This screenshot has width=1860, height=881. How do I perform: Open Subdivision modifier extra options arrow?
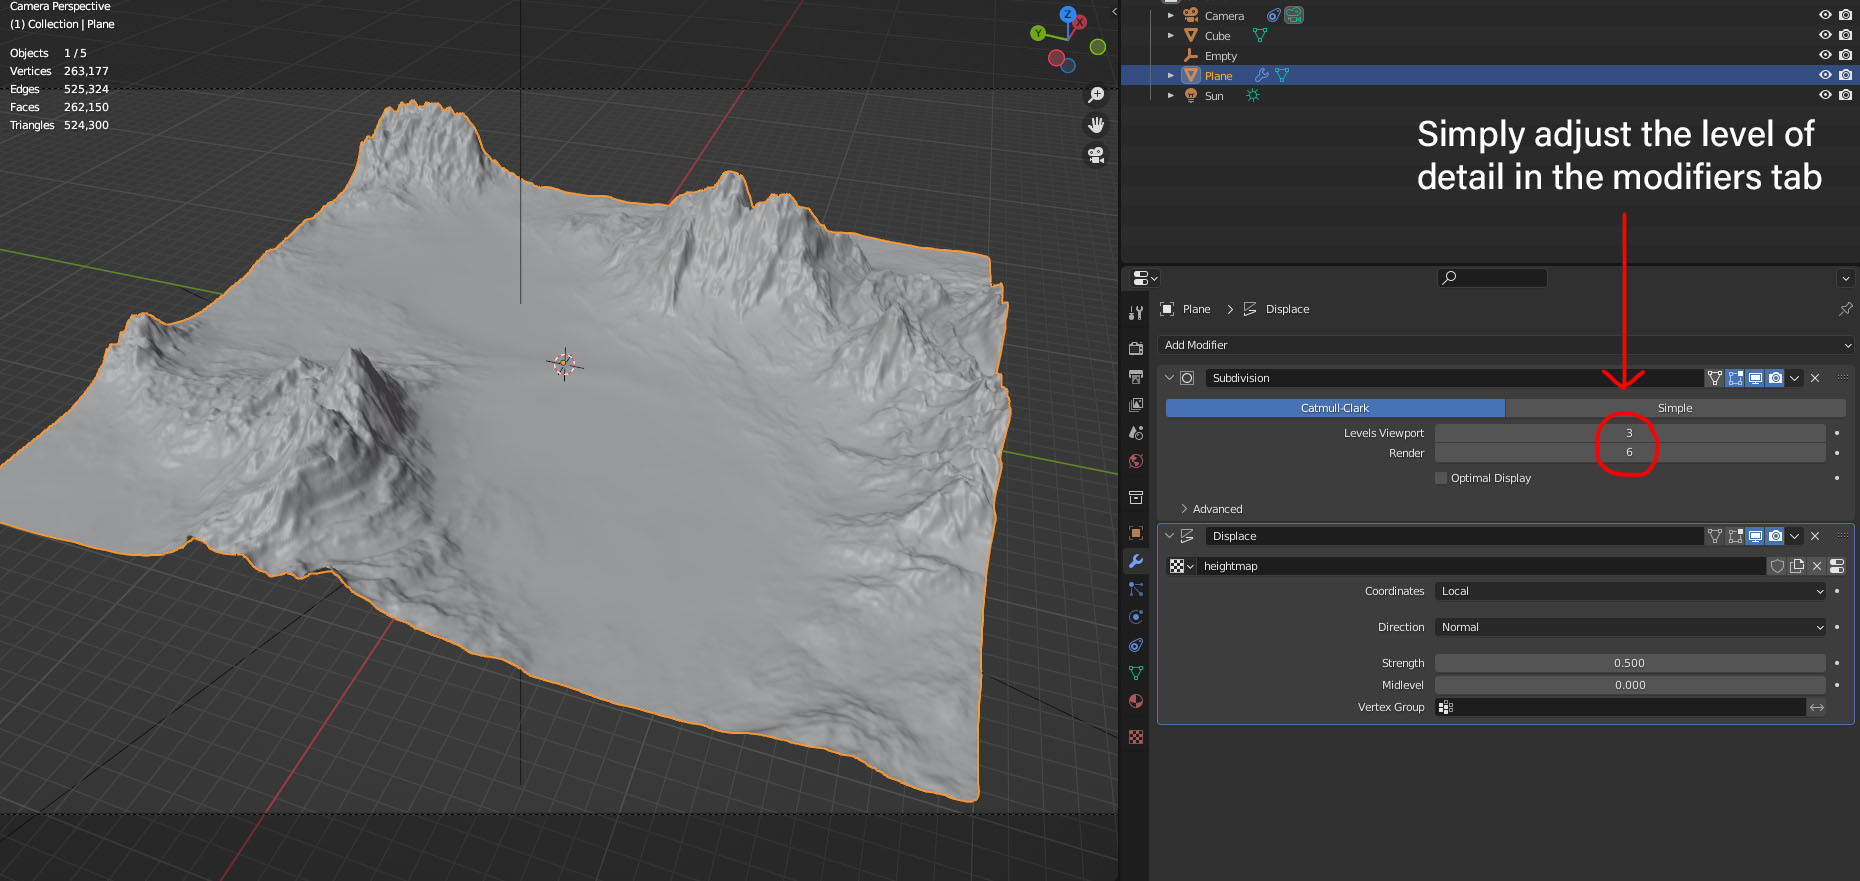click(x=1795, y=378)
